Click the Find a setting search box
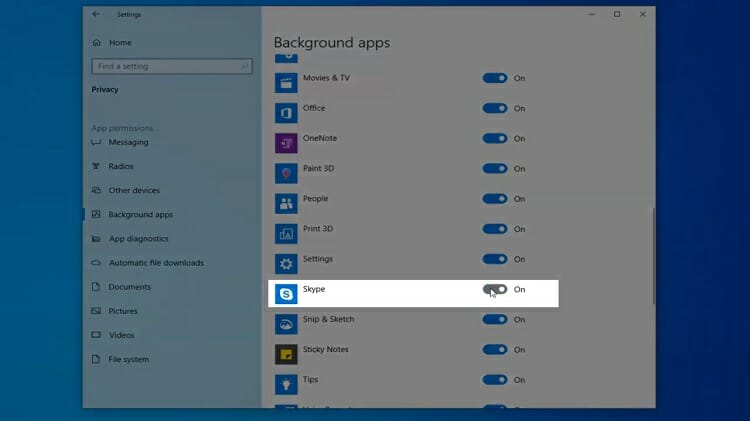The image size is (750, 421). (172, 66)
